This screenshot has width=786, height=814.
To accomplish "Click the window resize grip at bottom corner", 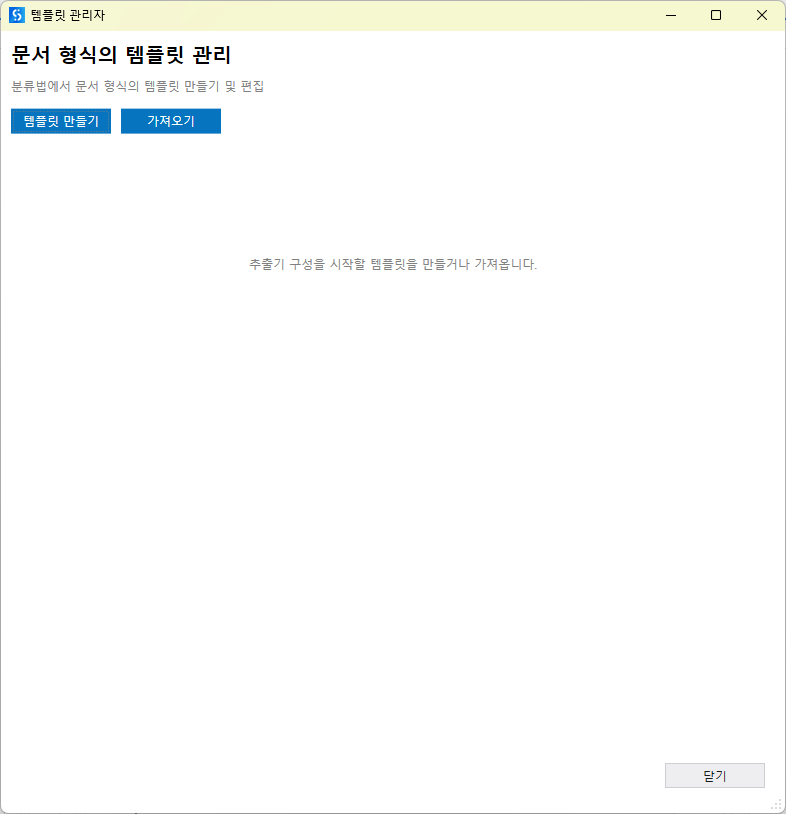I will click(x=777, y=805).
